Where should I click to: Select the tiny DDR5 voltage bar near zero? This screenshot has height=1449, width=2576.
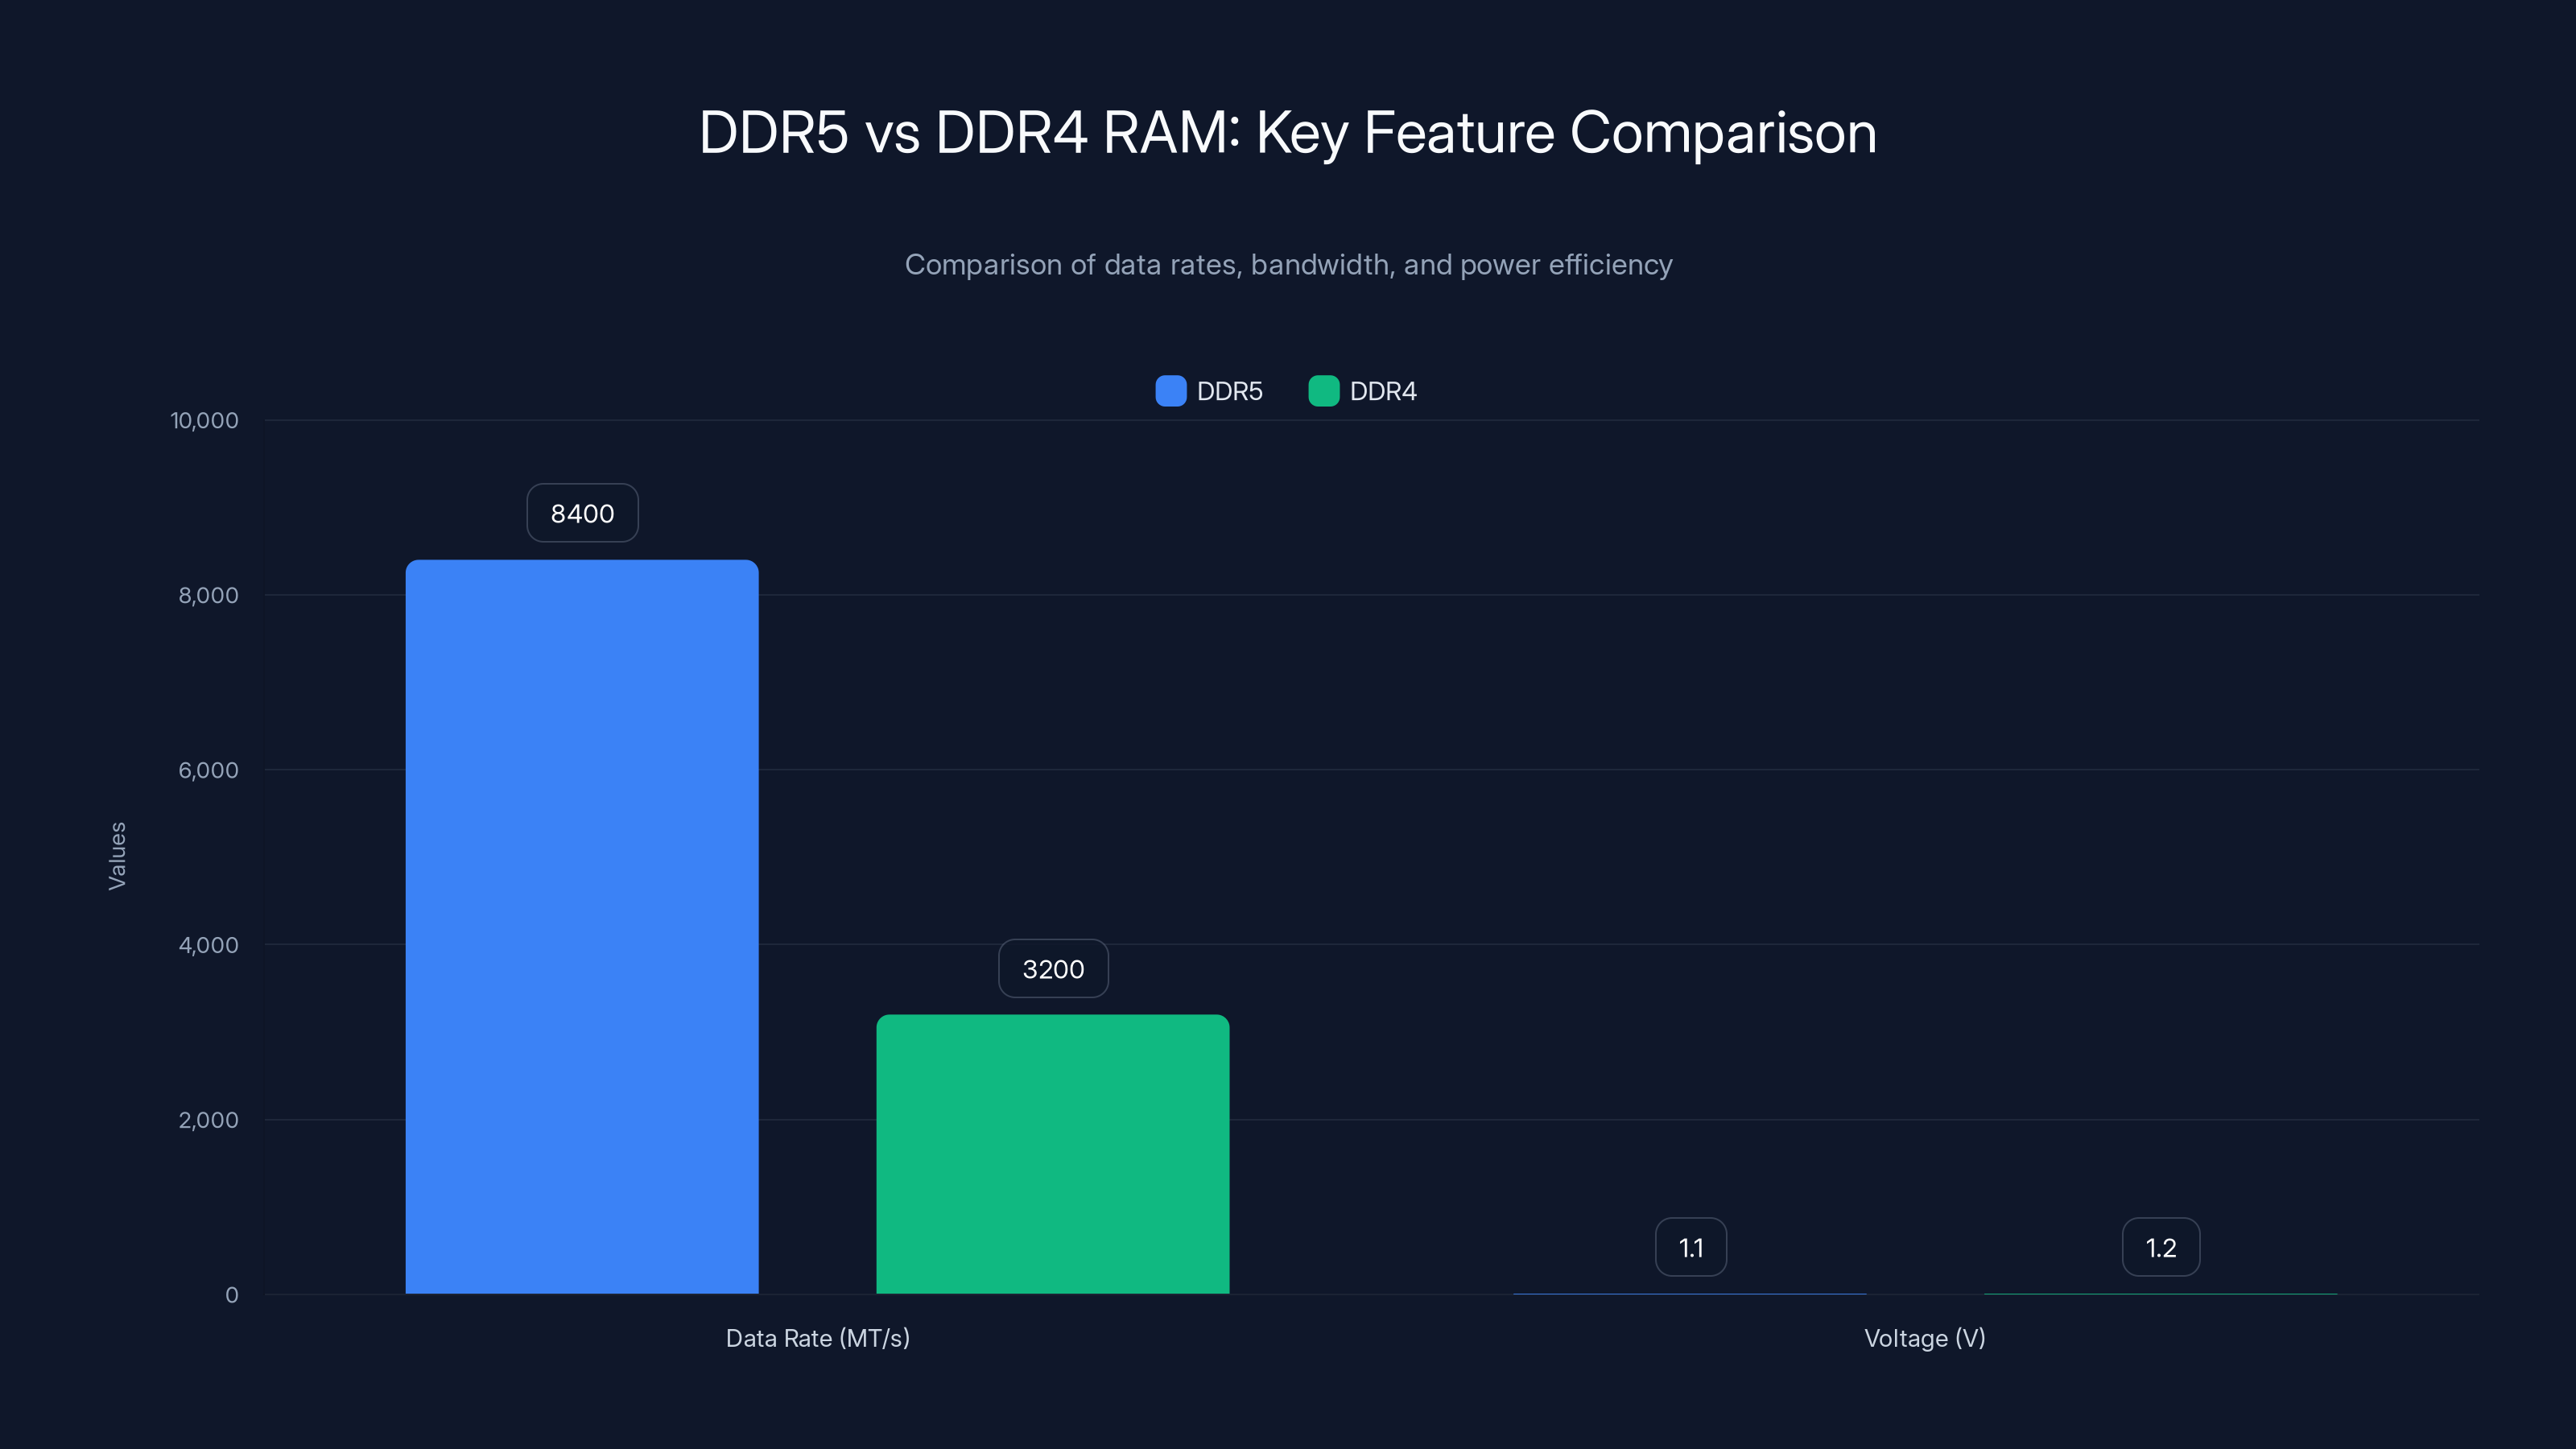click(x=1691, y=1292)
